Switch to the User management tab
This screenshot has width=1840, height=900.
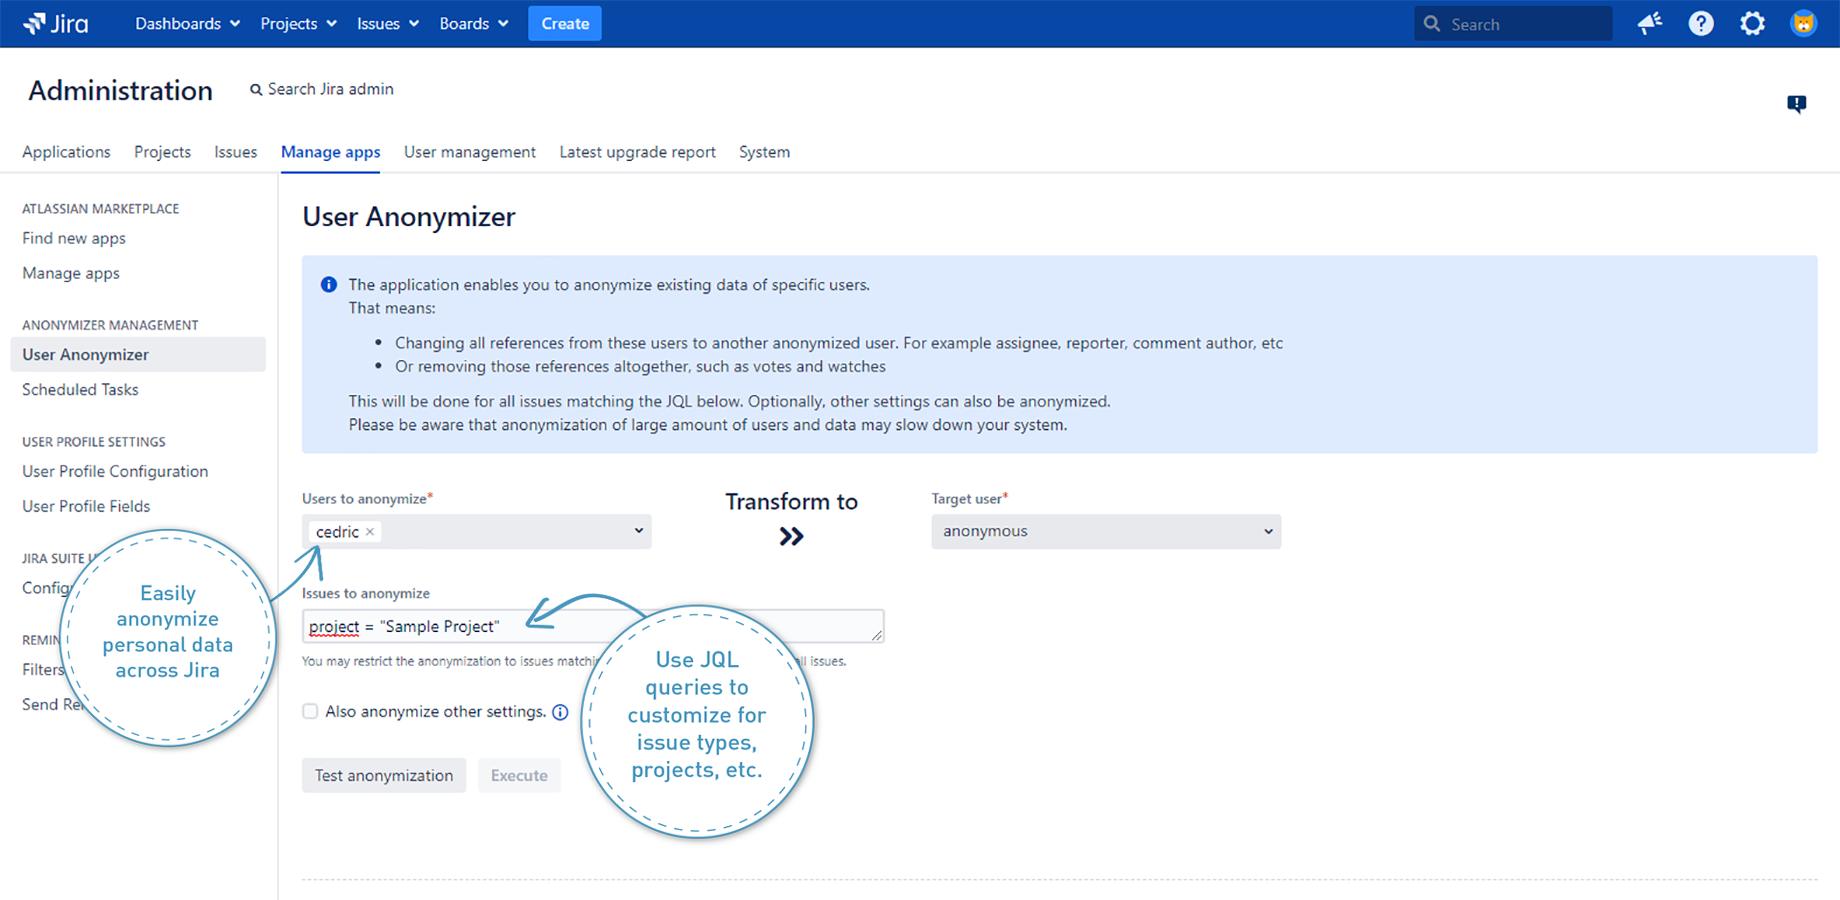tap(470, 152)
